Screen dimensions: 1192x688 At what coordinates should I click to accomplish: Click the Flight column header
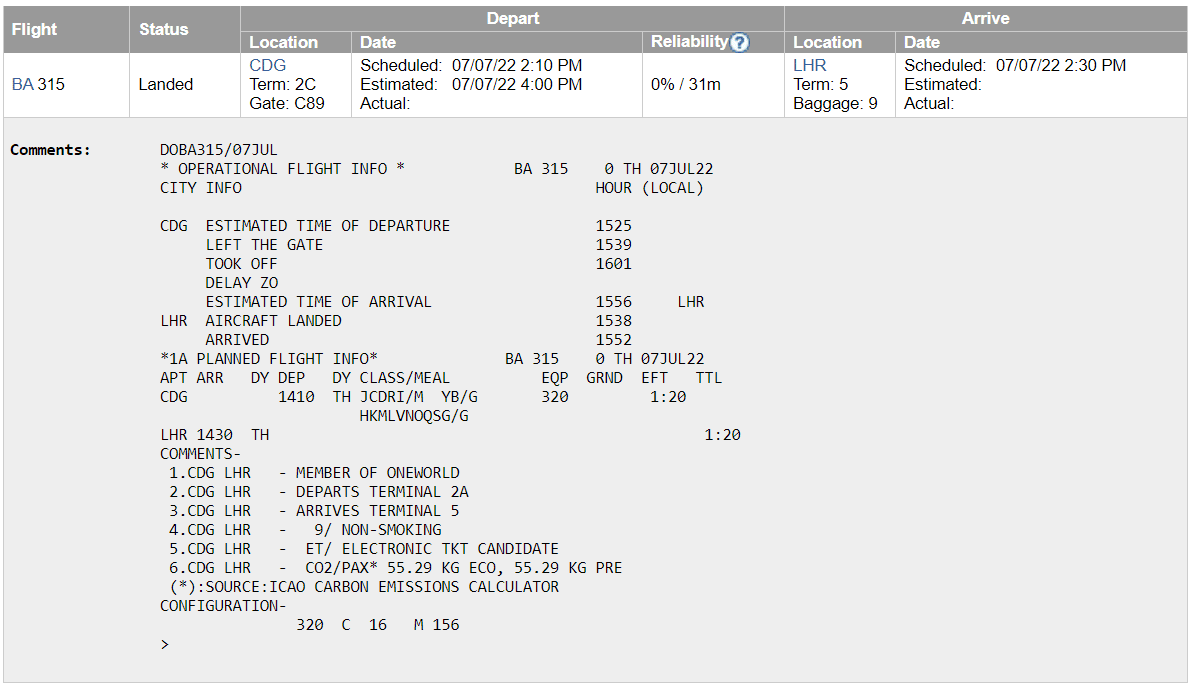click(35, 30)
